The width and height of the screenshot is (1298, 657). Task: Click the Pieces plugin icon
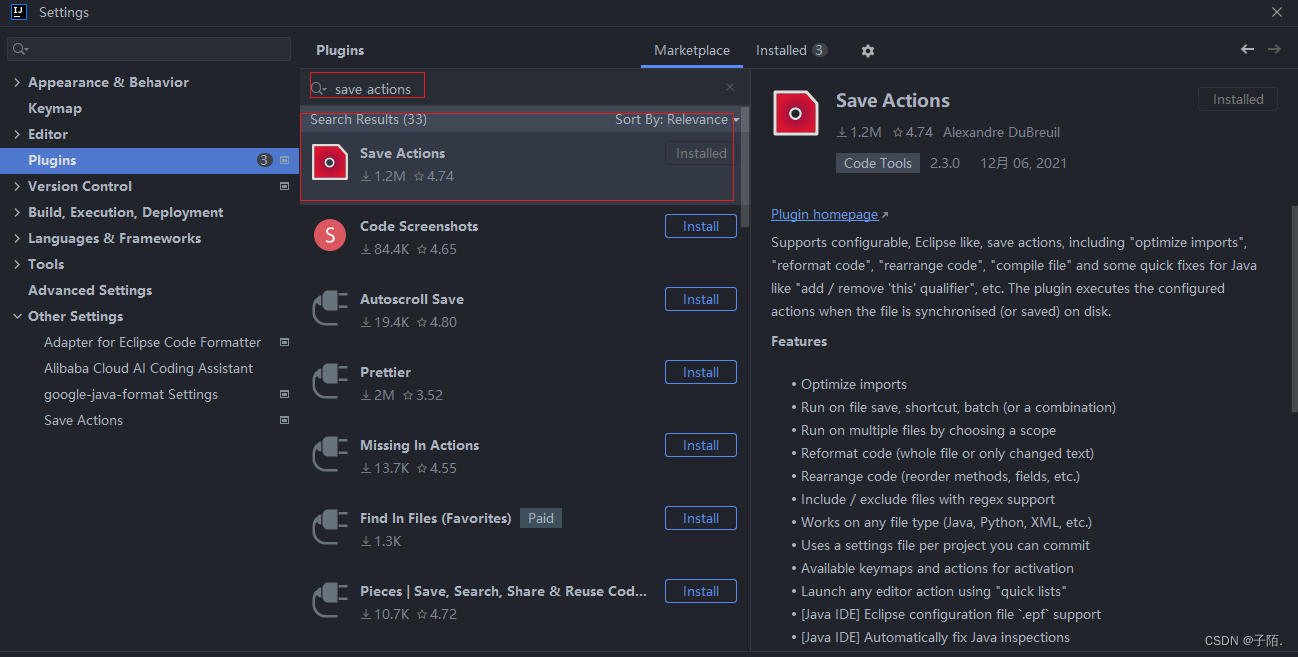(x=330, y=600)
